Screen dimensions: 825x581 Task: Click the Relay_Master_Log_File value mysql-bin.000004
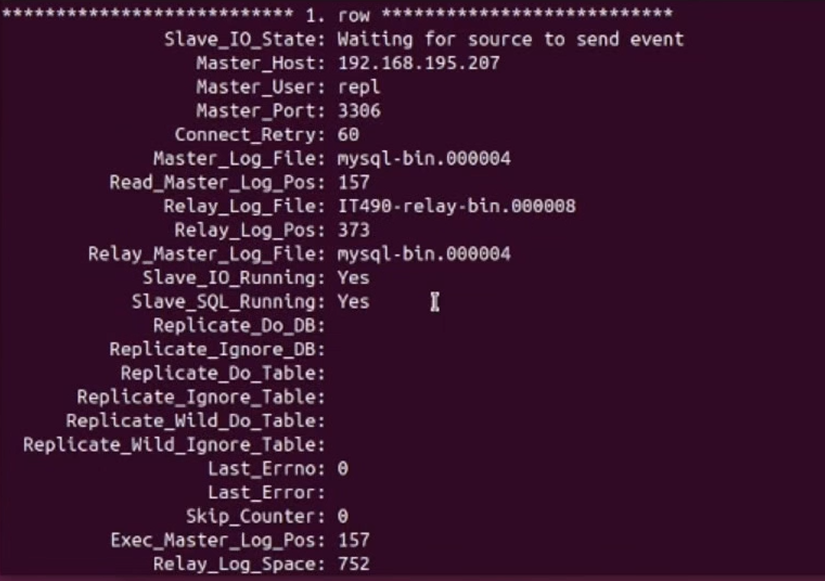[x=424, y=254]
